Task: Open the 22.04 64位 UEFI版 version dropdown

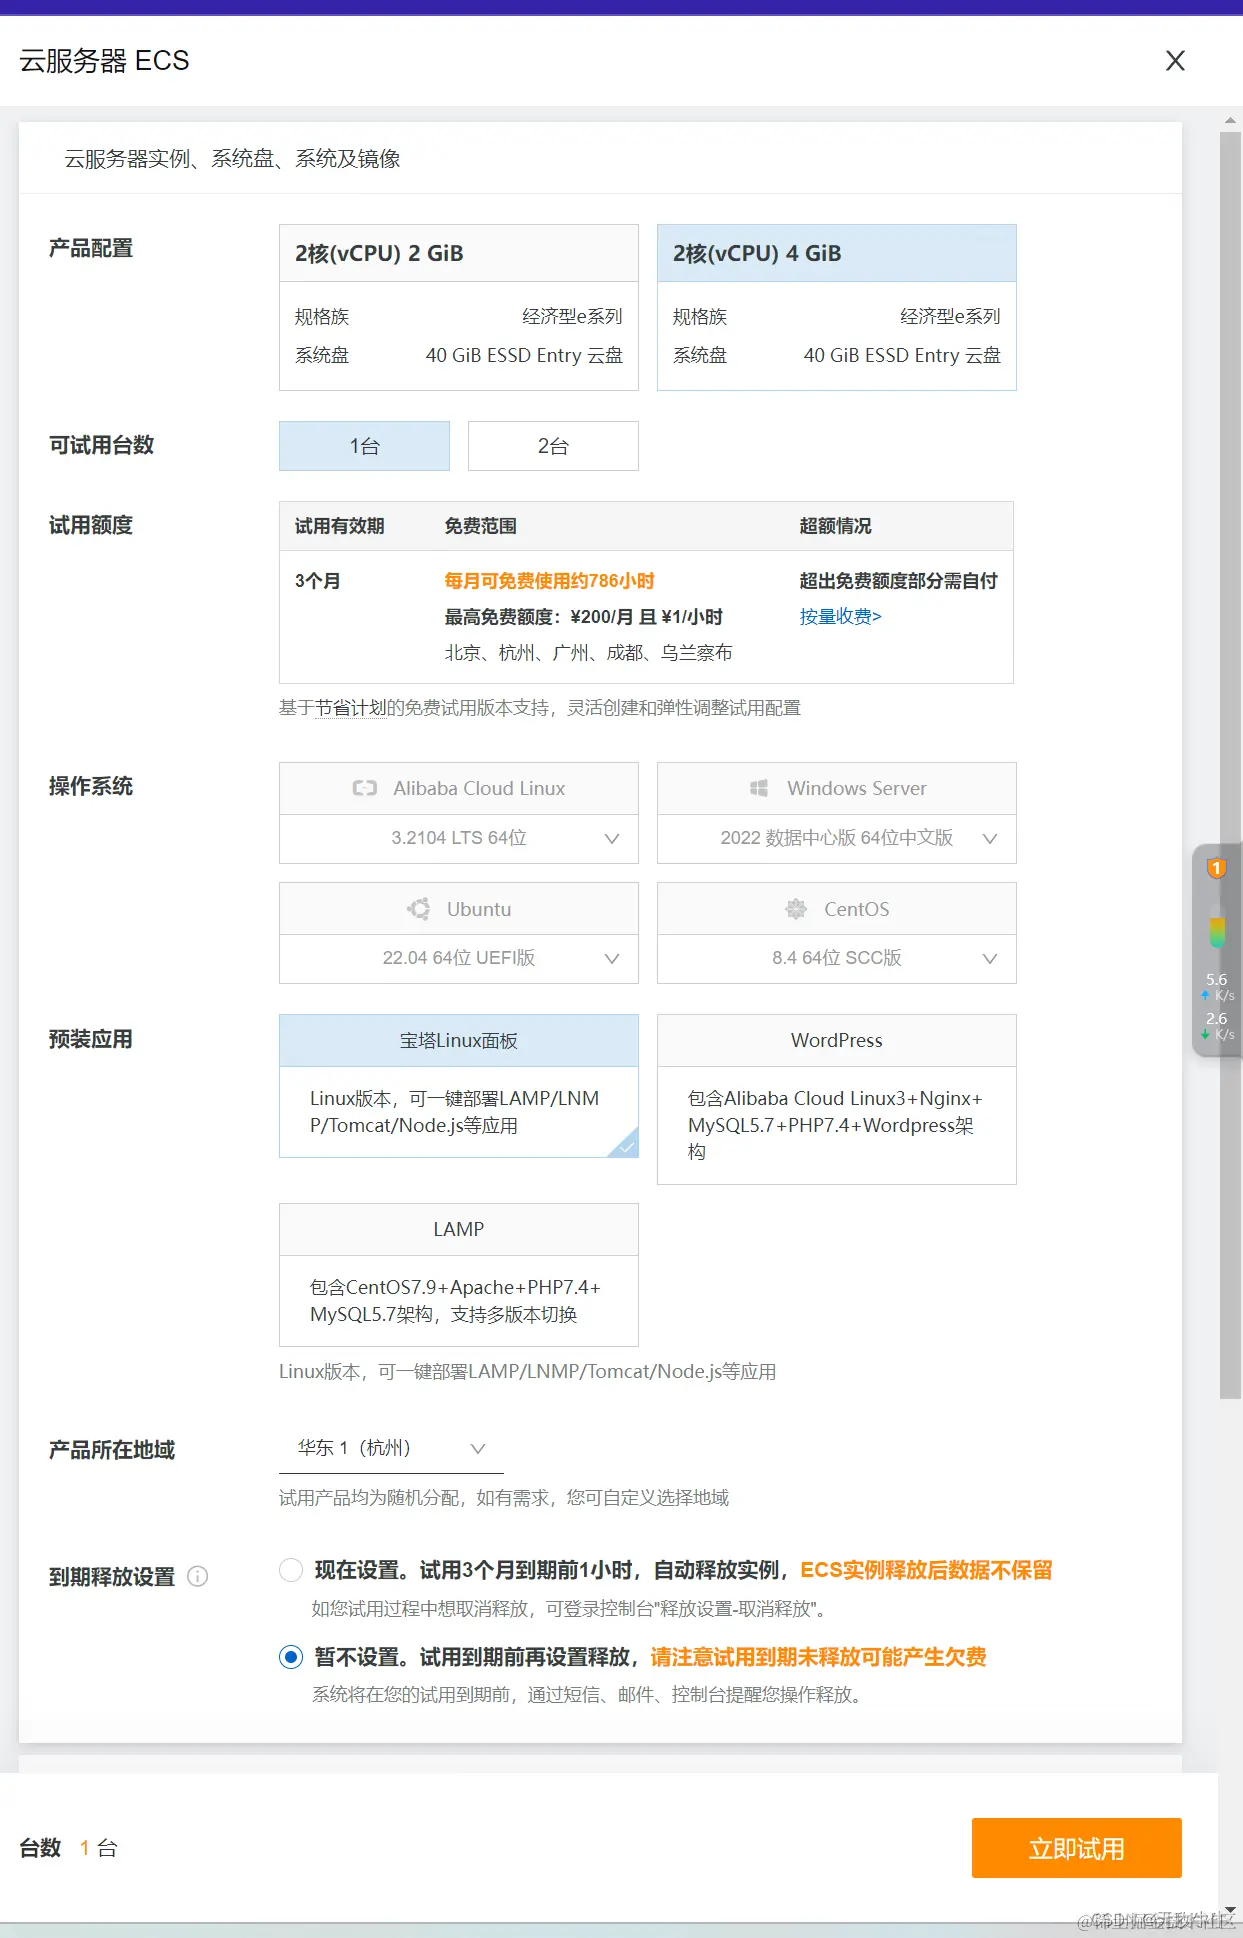Action: pos(459,958)
